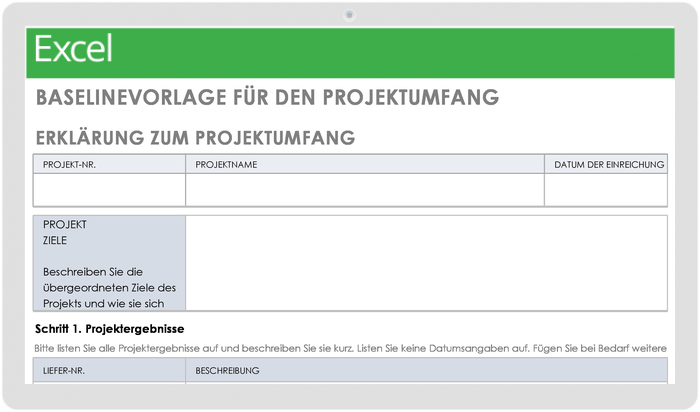Click the 'BESCHREIBUNG' header cell
Viewport: 700px width, 412px height.
[426, 370]
